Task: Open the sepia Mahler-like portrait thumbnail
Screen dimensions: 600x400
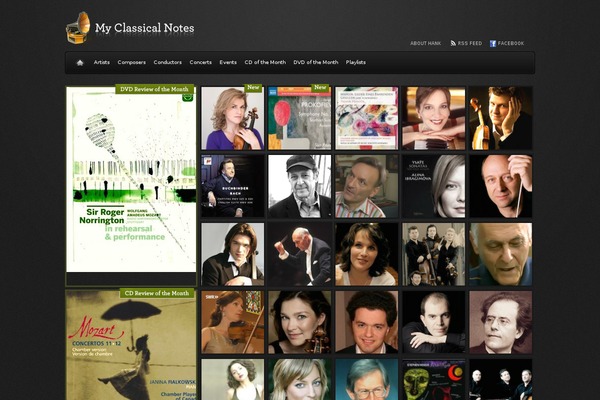Action: click(501, 322)
